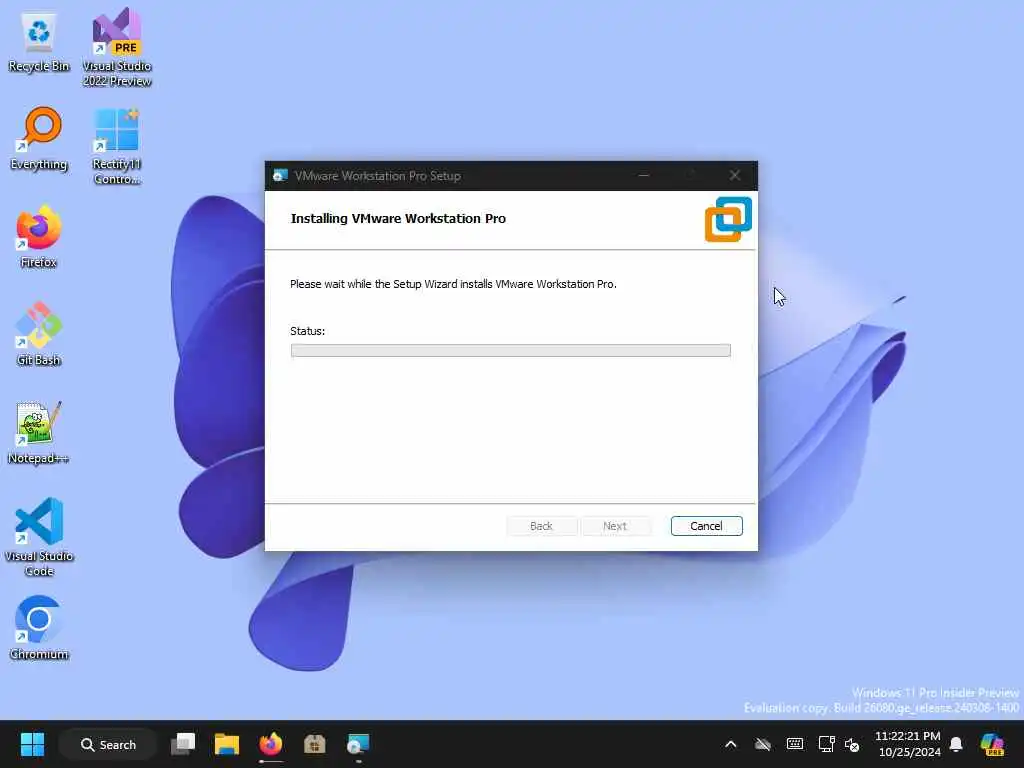Image resolution: width=1024 pixels, height=768 pixels.
Task: Open Task View from the taskbar
Action: 183,744
